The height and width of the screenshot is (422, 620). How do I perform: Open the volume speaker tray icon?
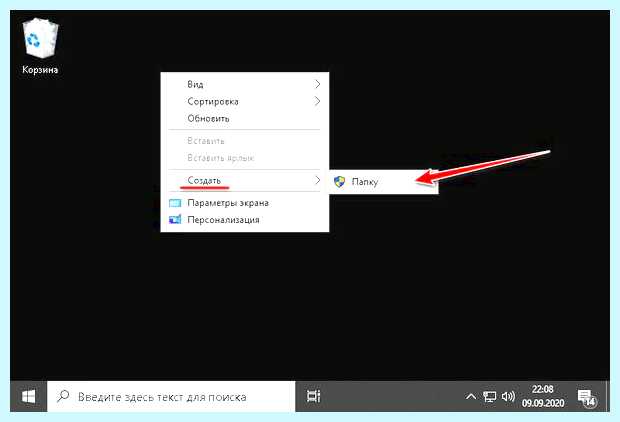pyautogui.click(x=508, y=396)
